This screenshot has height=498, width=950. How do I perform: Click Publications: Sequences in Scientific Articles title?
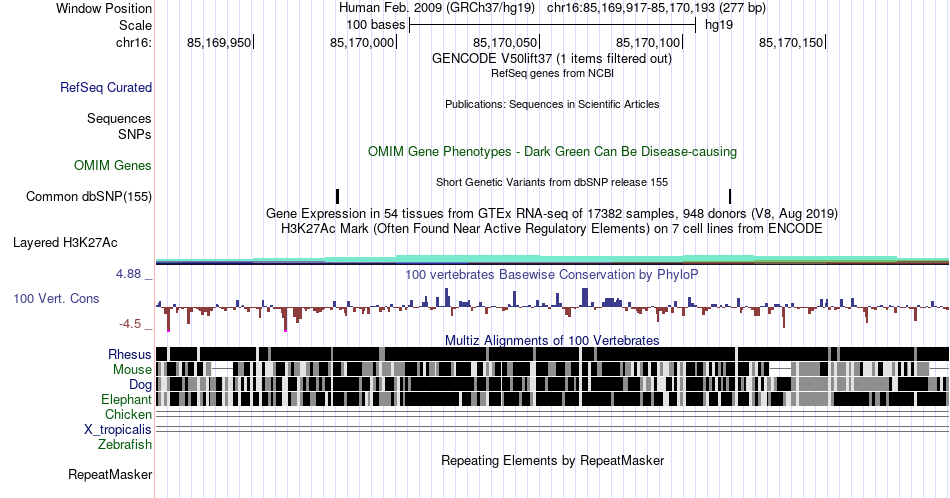(x=552, y=104)
